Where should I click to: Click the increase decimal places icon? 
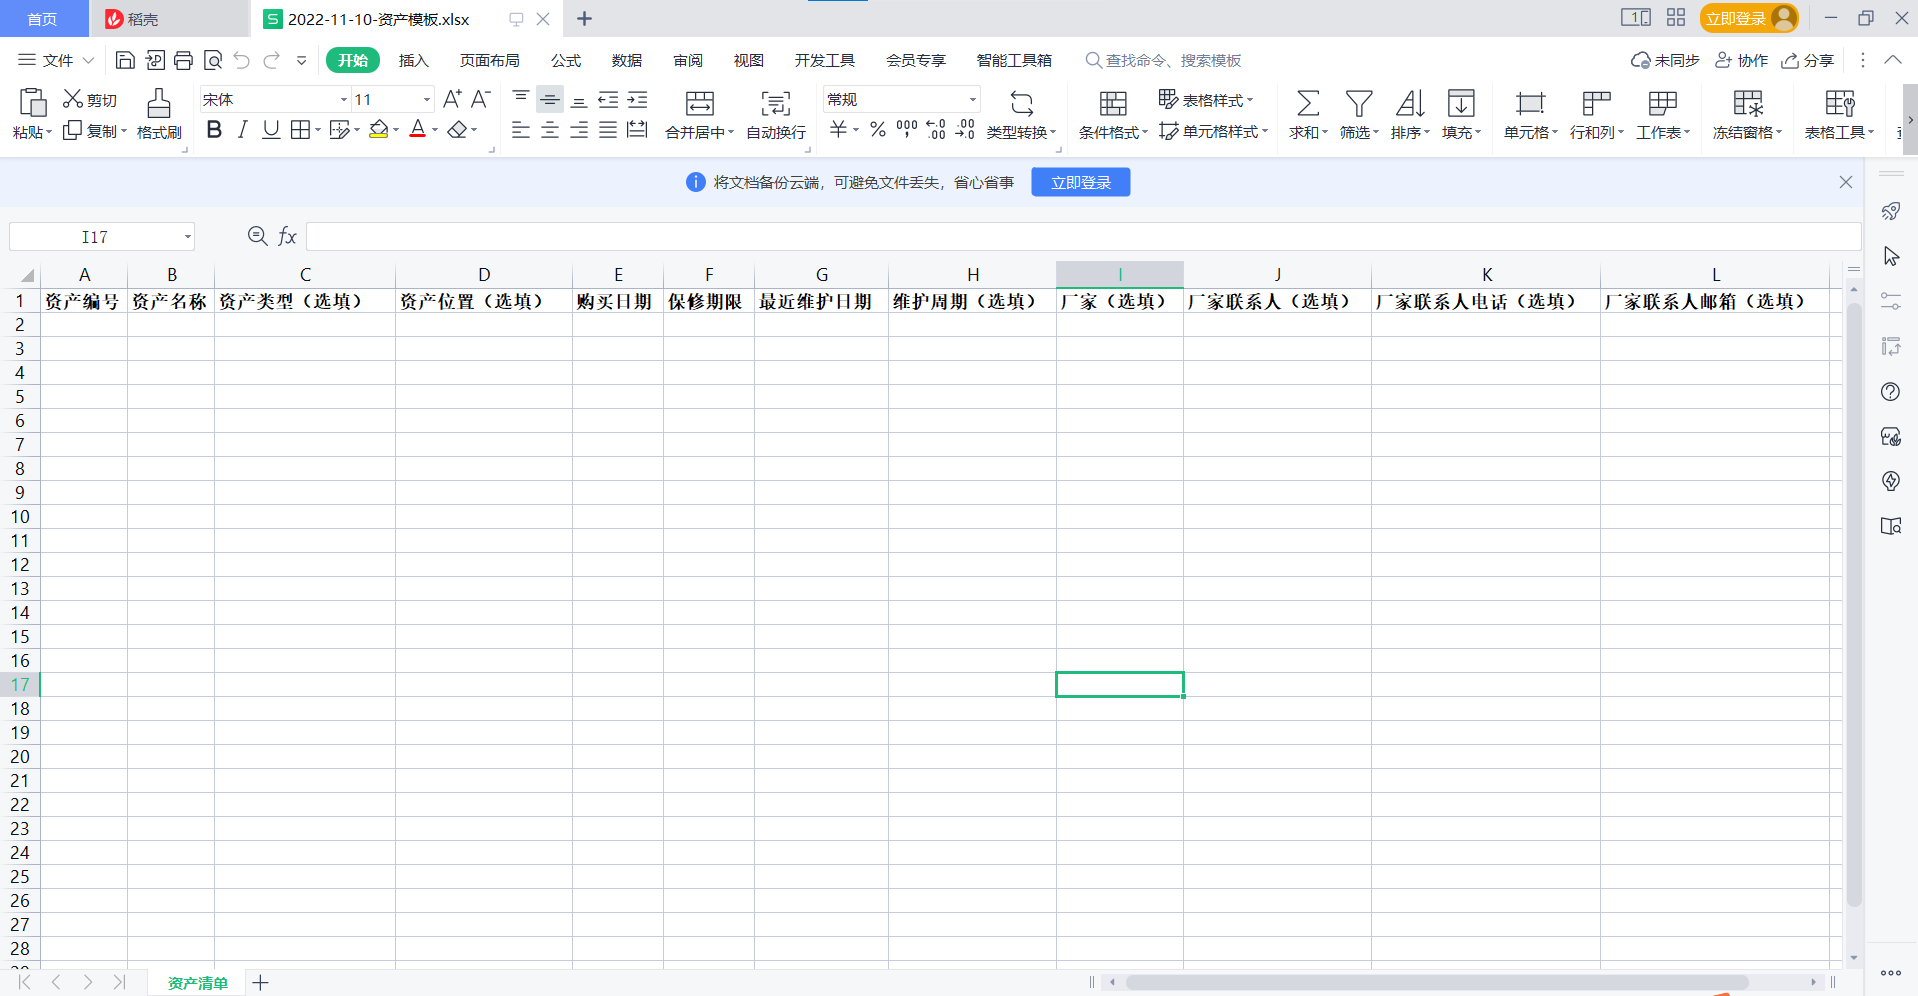click(x=936, y=129)
